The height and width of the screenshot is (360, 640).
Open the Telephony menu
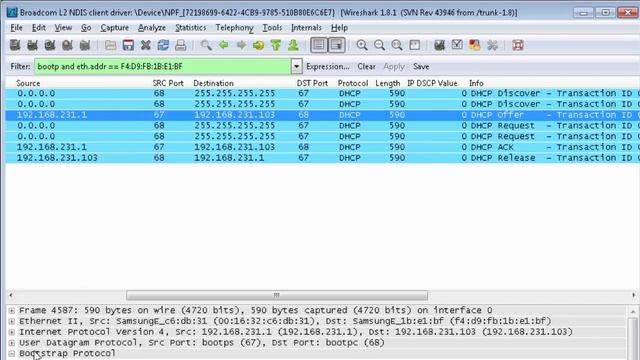coord(234,28)
